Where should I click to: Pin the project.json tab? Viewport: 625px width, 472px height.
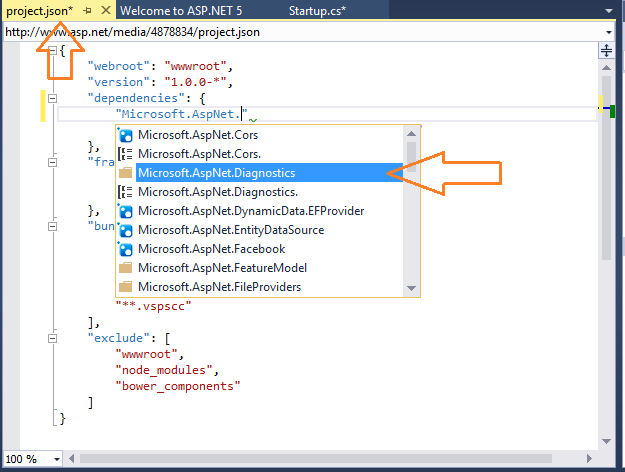(x=87, y=11)
